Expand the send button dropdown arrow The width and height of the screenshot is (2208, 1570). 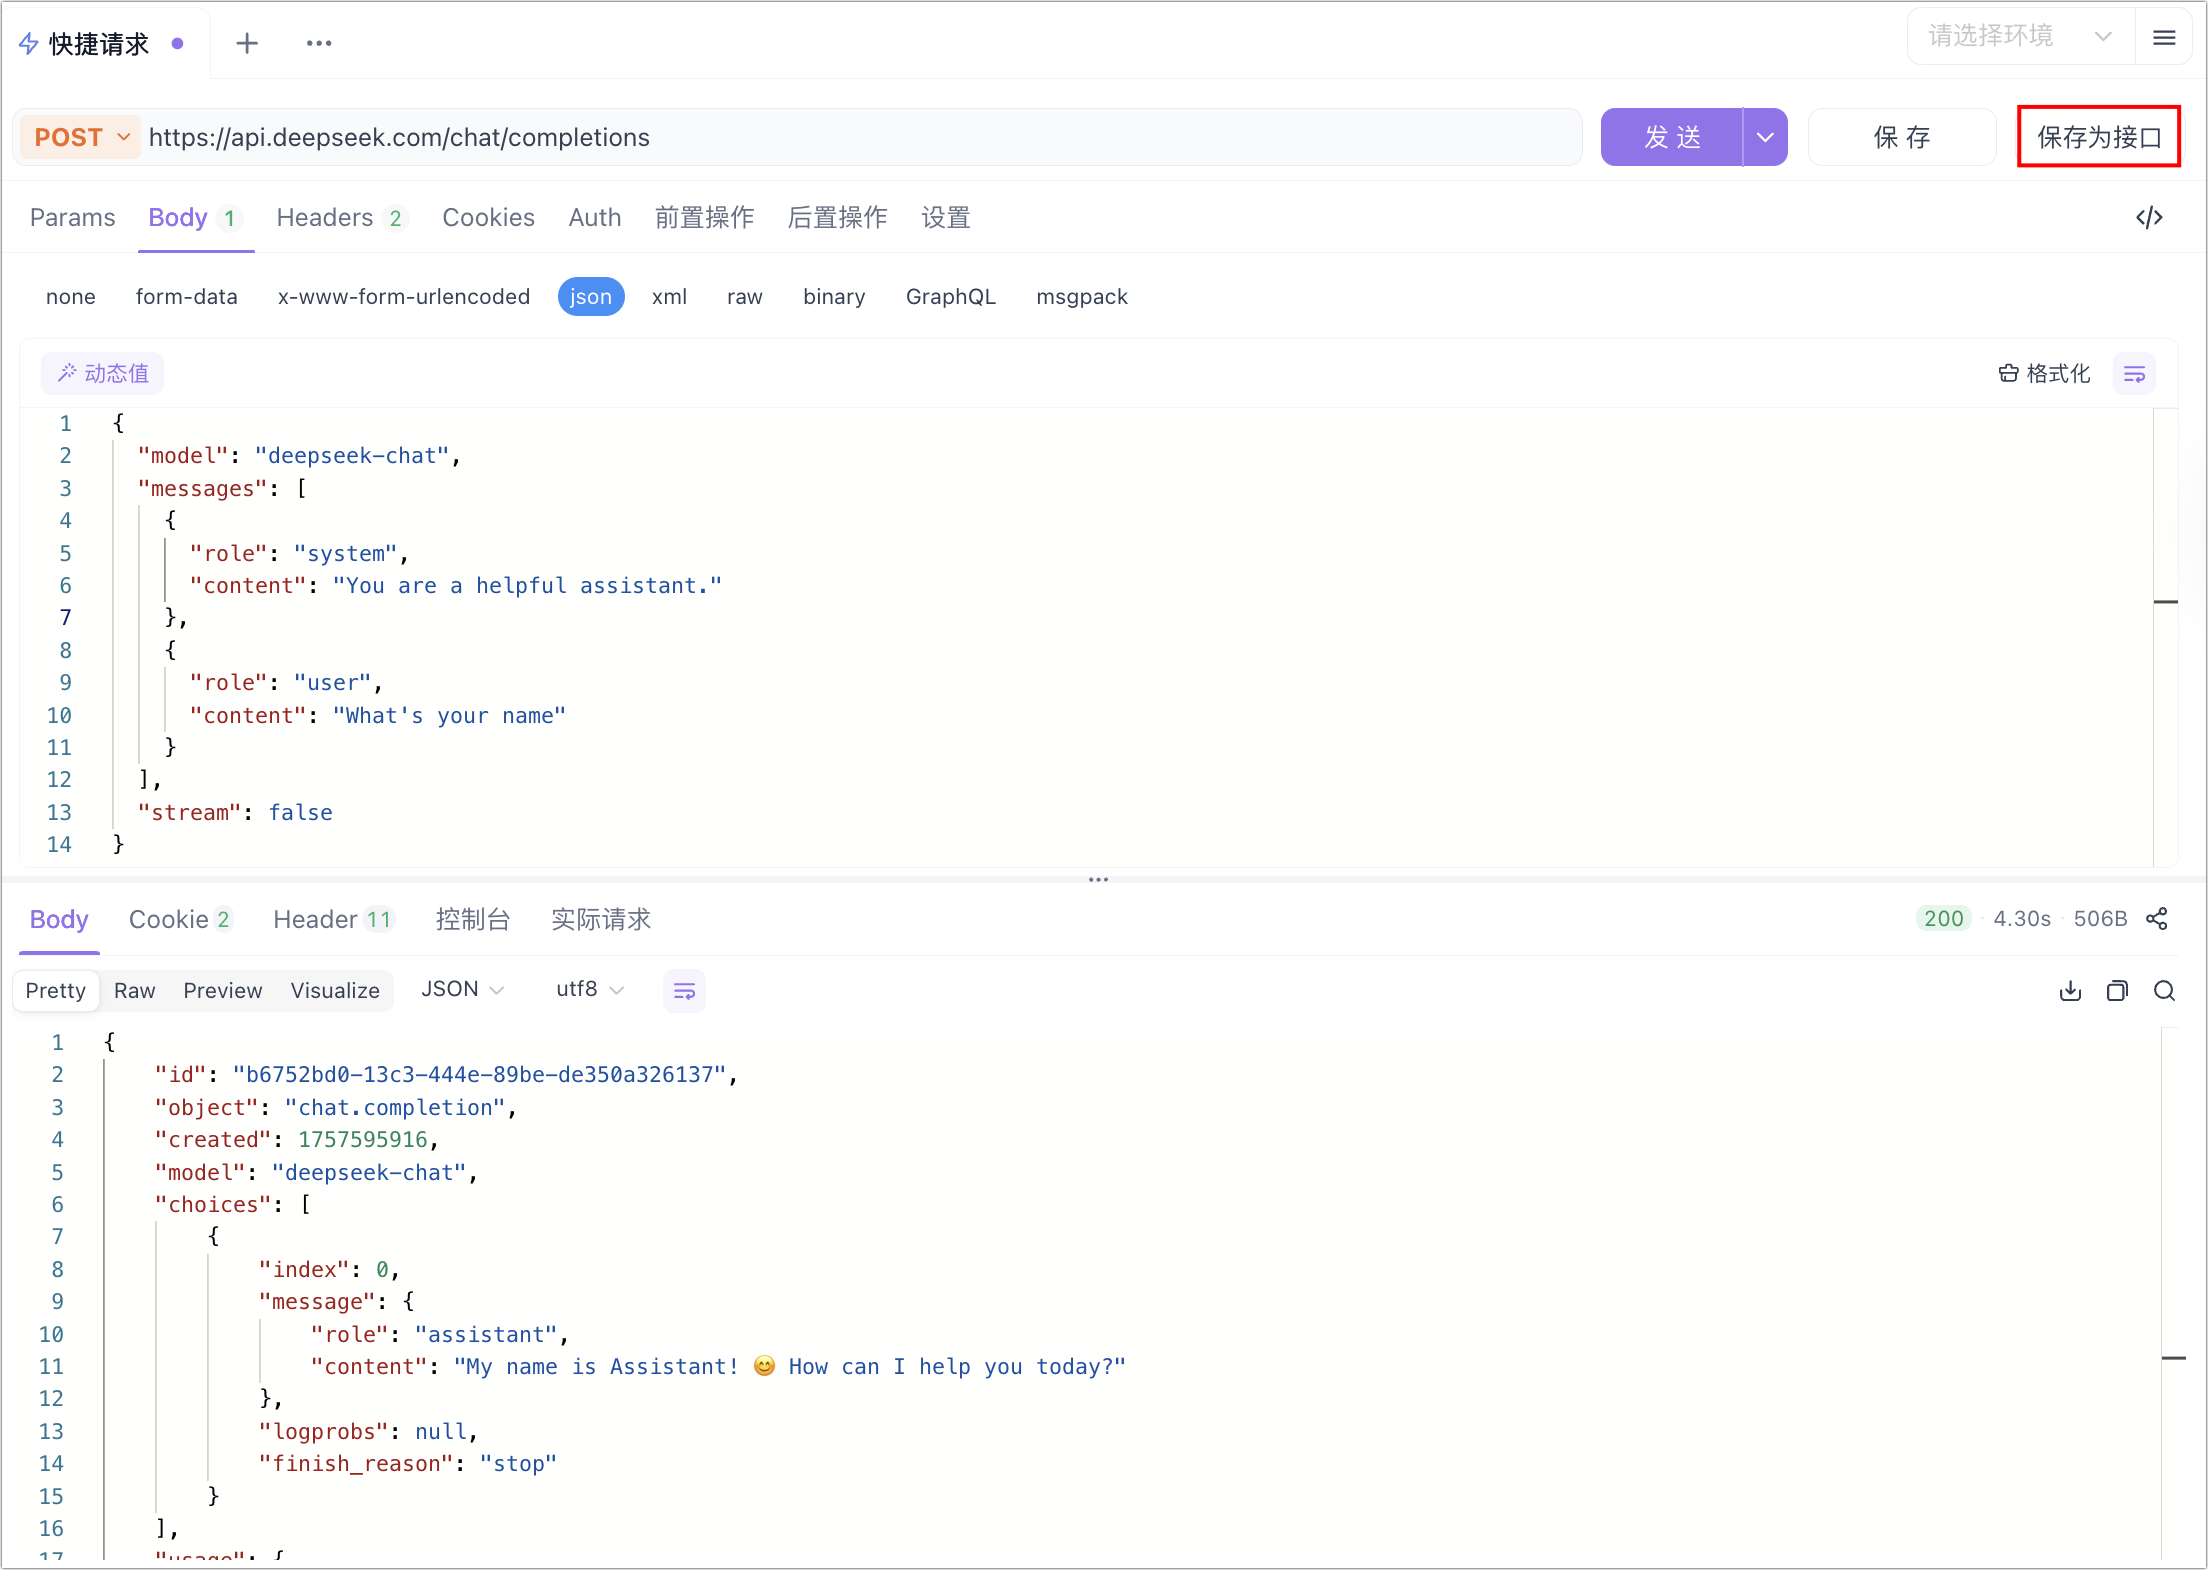1765,137
